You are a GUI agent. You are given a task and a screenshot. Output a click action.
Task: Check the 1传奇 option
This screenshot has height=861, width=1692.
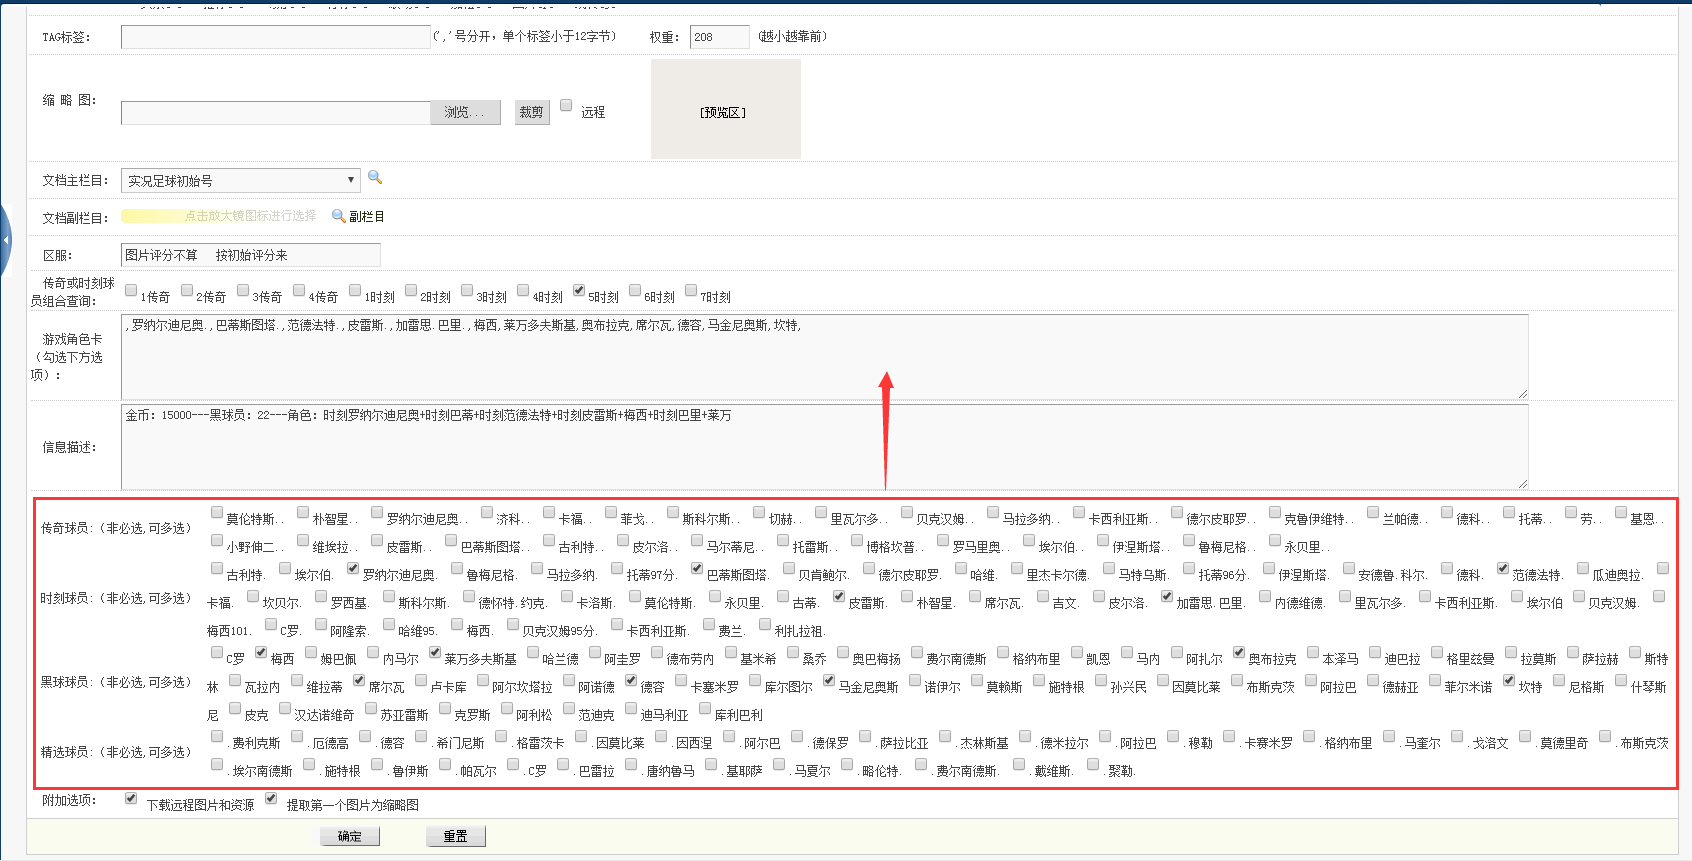pos(131,290)
